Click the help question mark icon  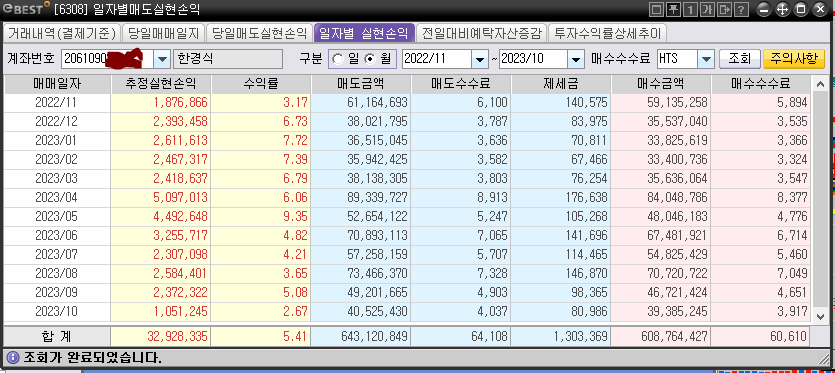click(x=741, y=9)
